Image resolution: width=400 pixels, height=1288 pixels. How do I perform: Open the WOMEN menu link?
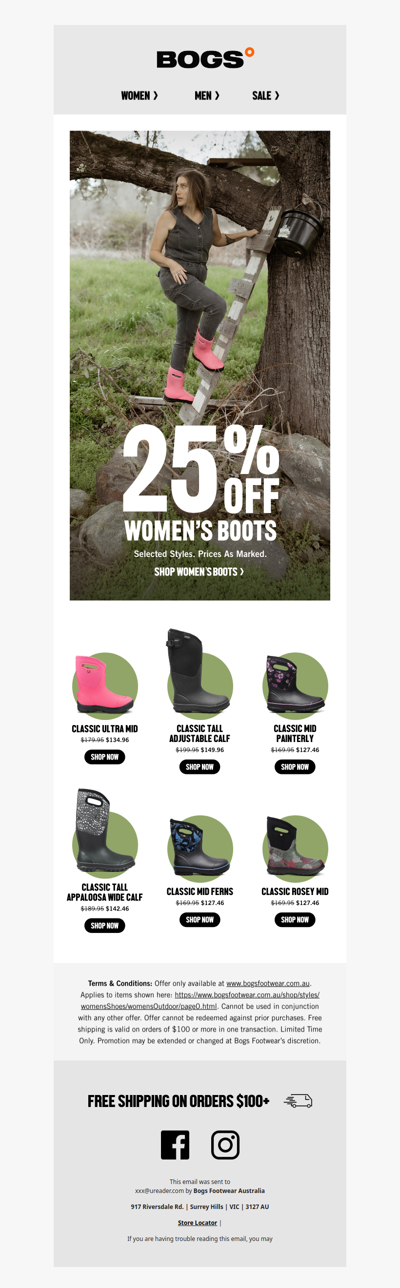tap(139, 95)
